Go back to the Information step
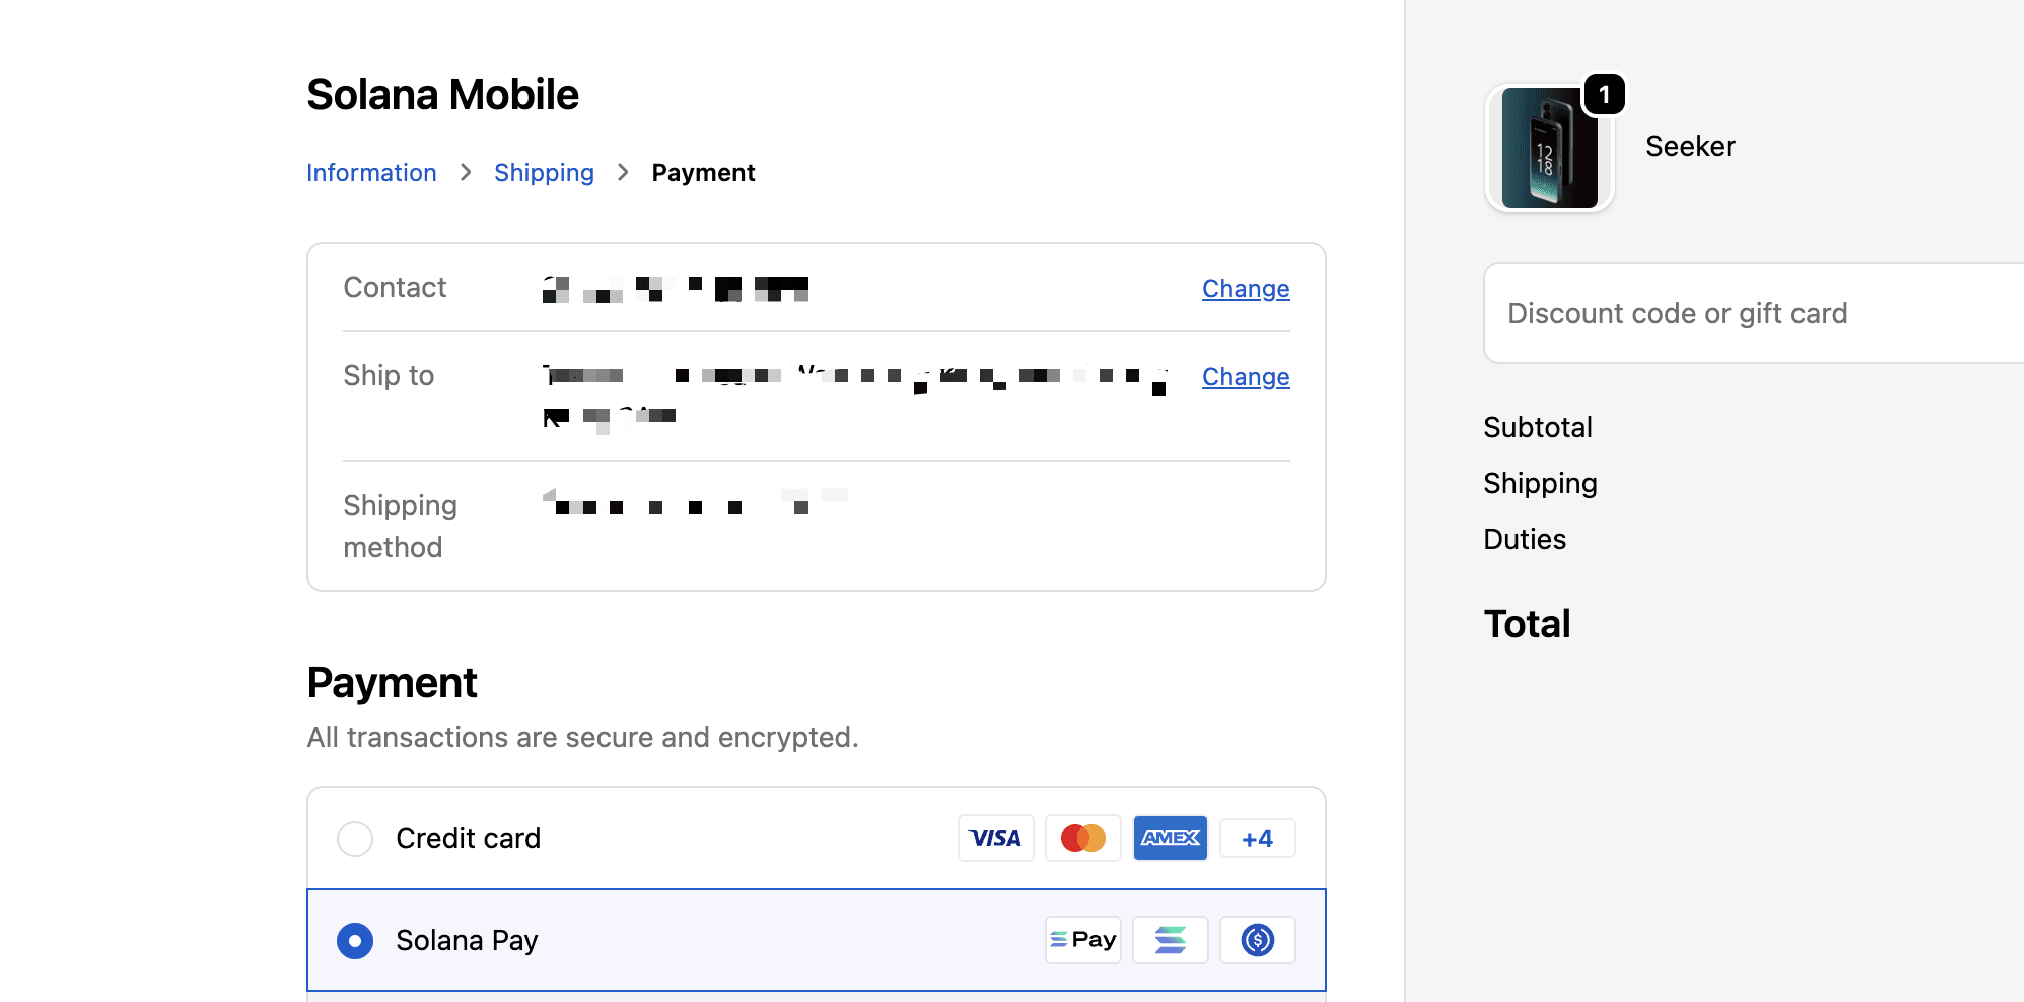The width and height of the screenshot is (2024, 1002). coord(371,173)
